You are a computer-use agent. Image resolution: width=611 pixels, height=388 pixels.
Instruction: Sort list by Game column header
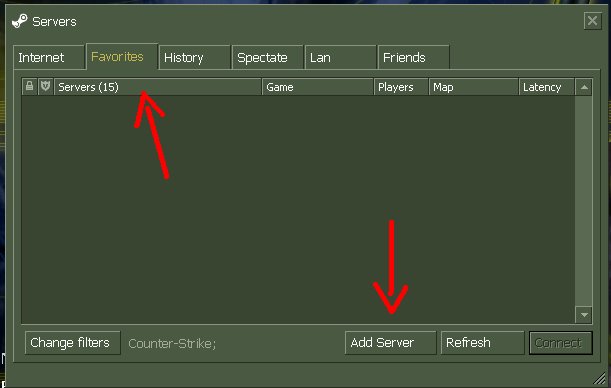[x=318, y=87]
